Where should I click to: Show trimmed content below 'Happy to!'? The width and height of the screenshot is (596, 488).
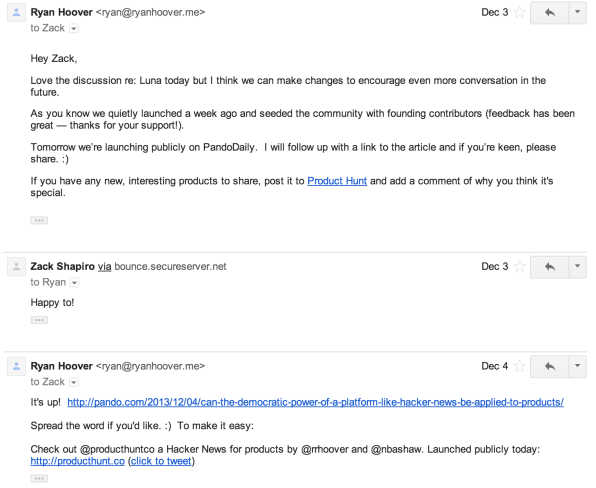click(39, 320)
